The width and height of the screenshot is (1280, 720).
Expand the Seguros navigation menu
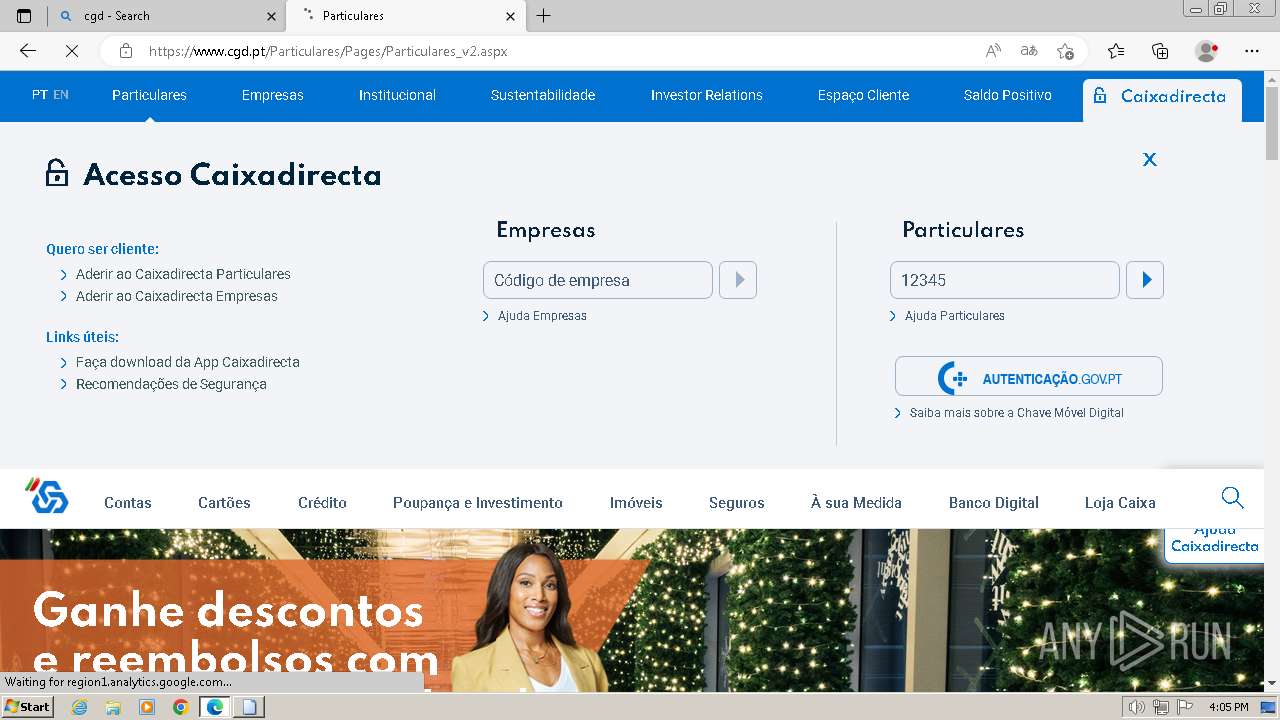pyautogui.click(x=737, y=503)
